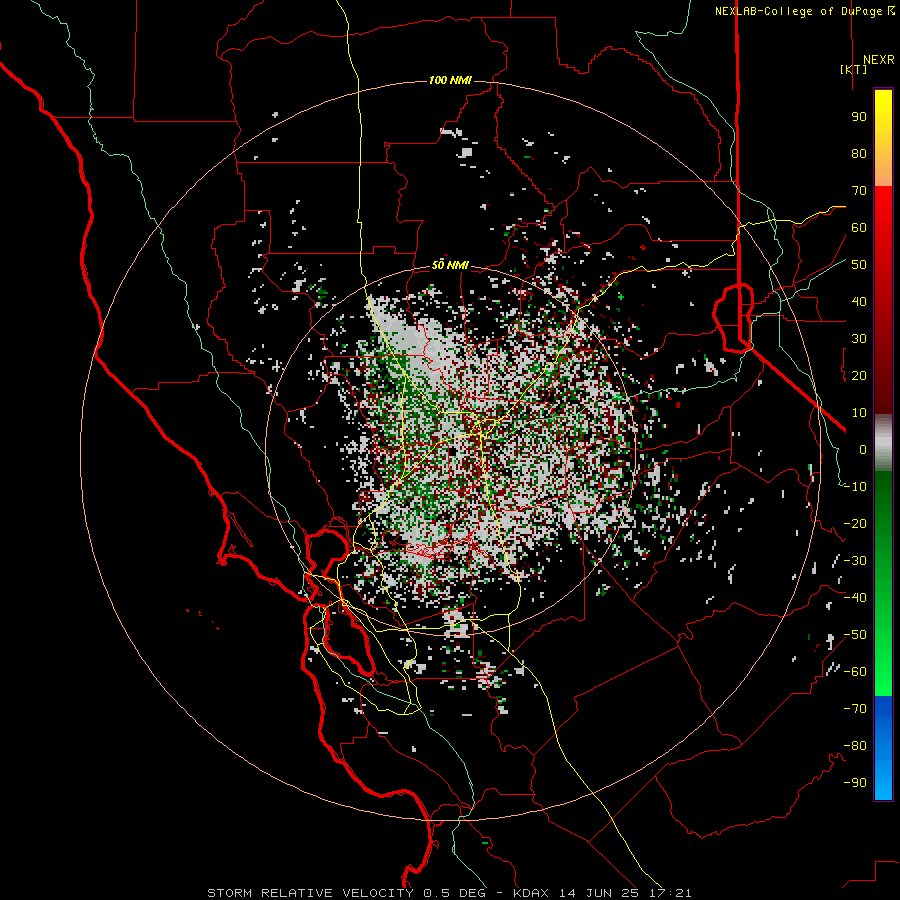Click the -30 value on the velocity scale
Viewport: 900px width, 900px height.
tap(855, 561)
